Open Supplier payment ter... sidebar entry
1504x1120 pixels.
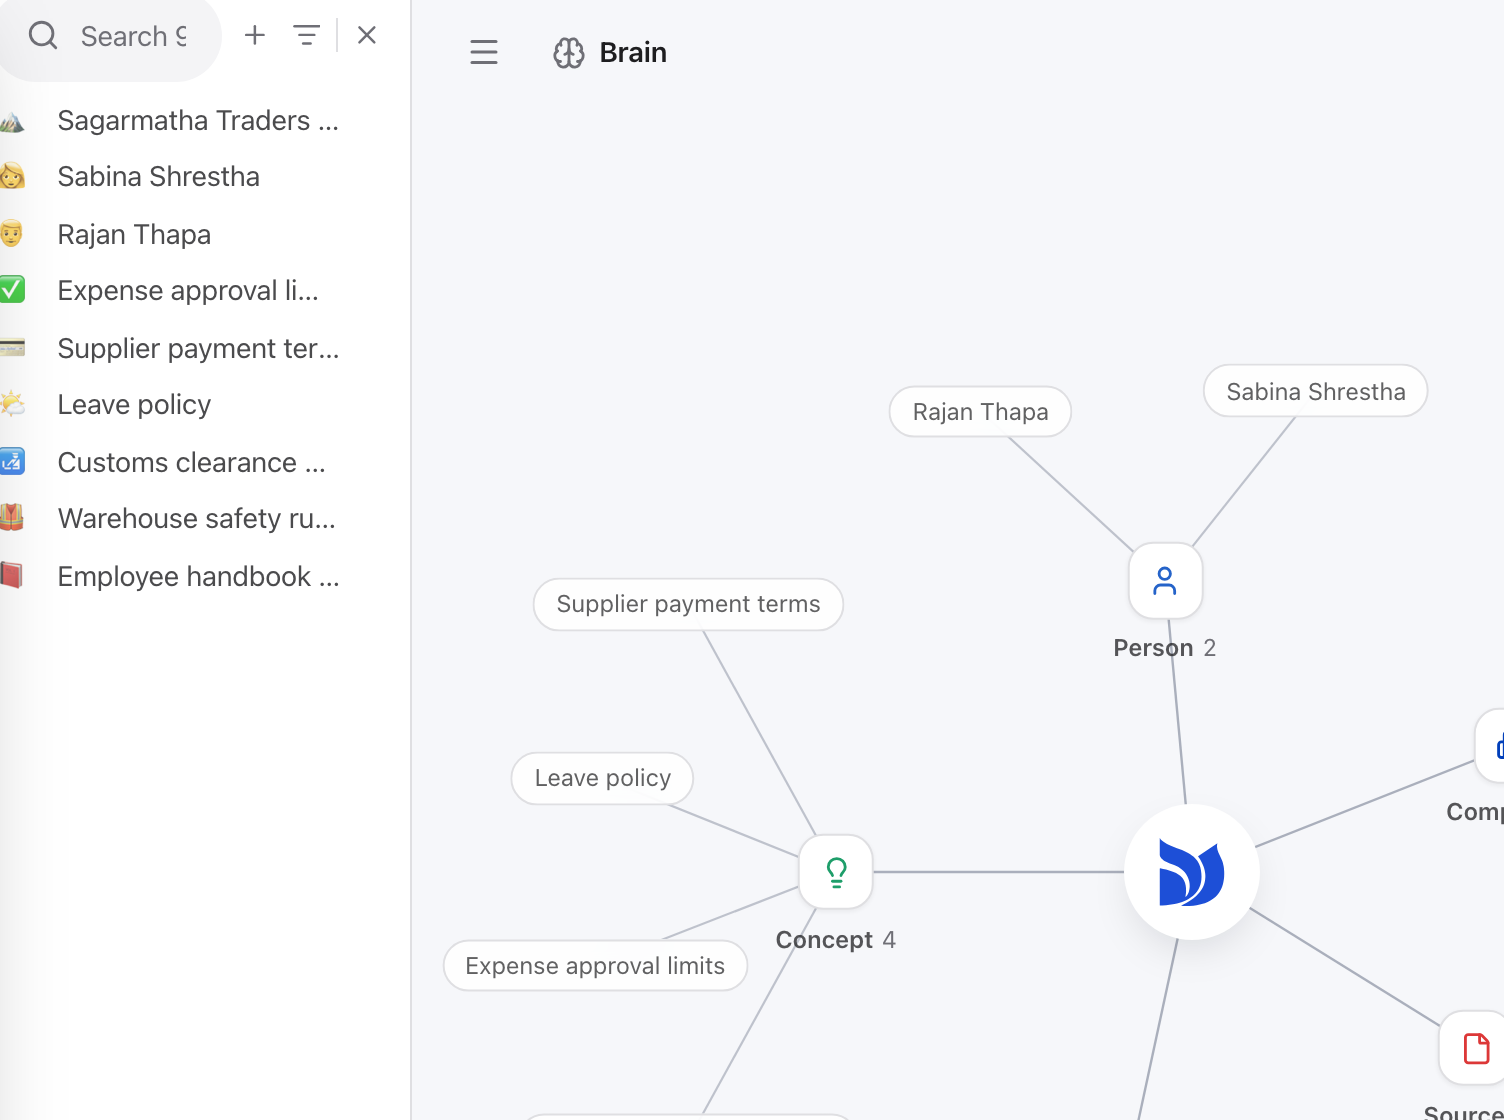pos(198,348)
